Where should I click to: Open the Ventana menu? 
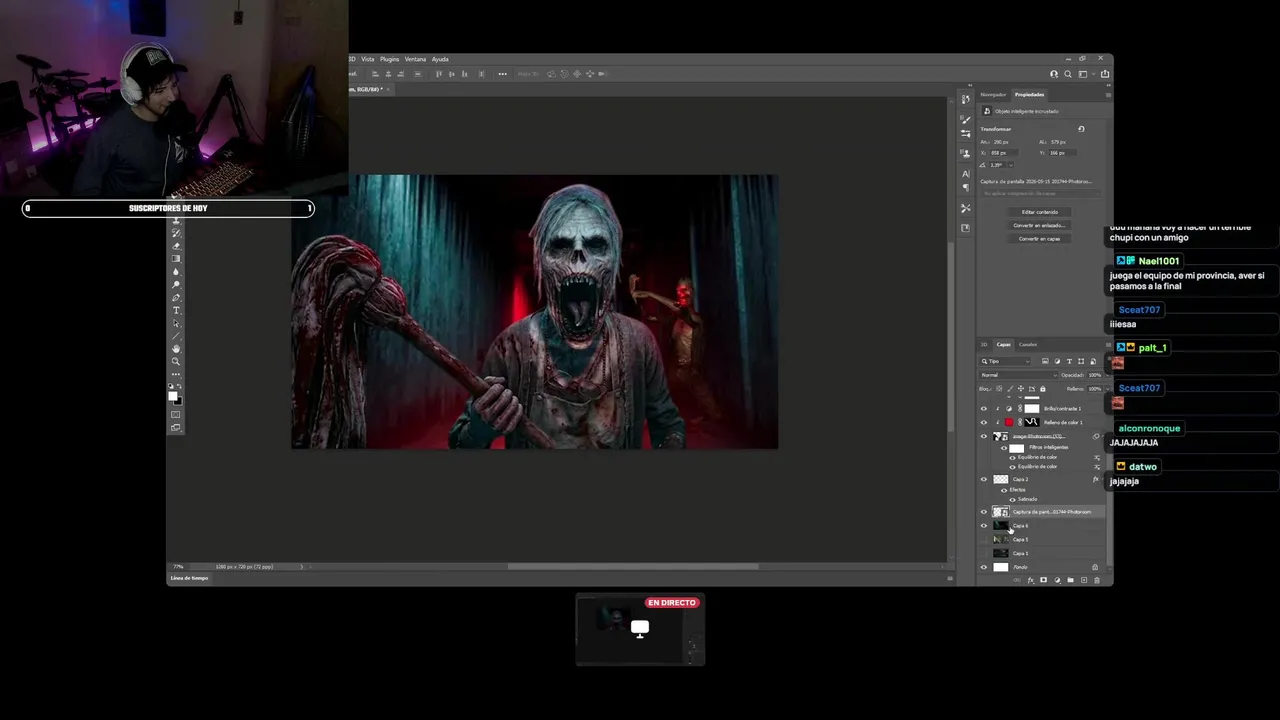(415, 59)
